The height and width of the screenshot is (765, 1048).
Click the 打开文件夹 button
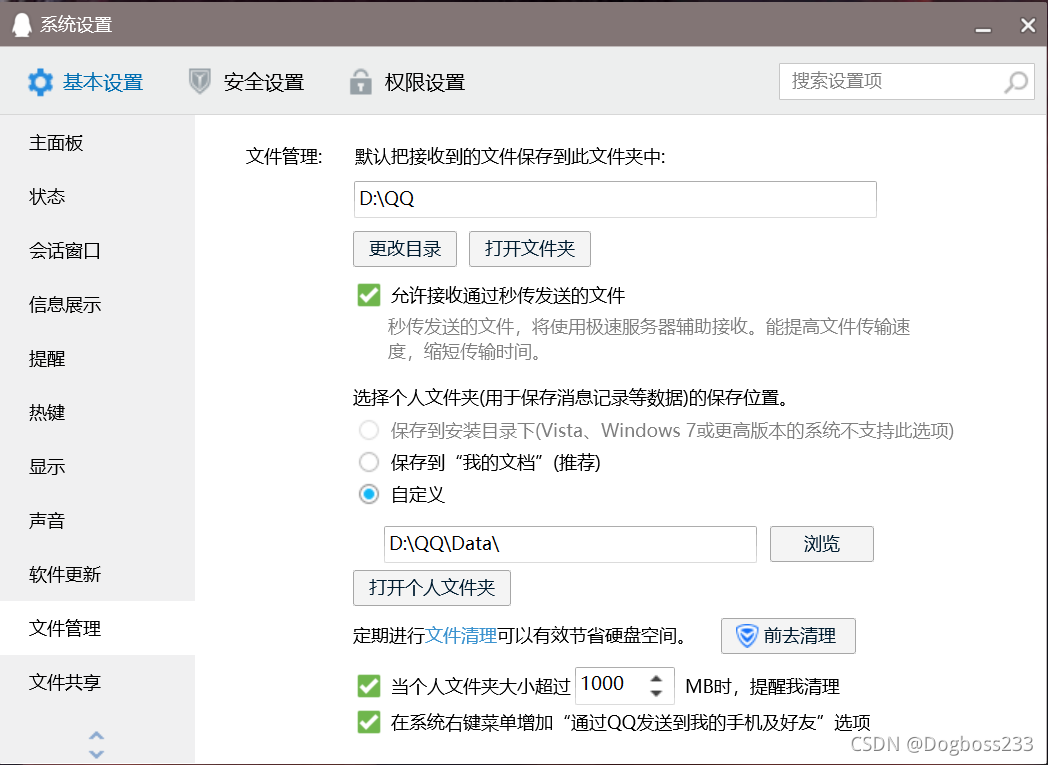[530, 249]
